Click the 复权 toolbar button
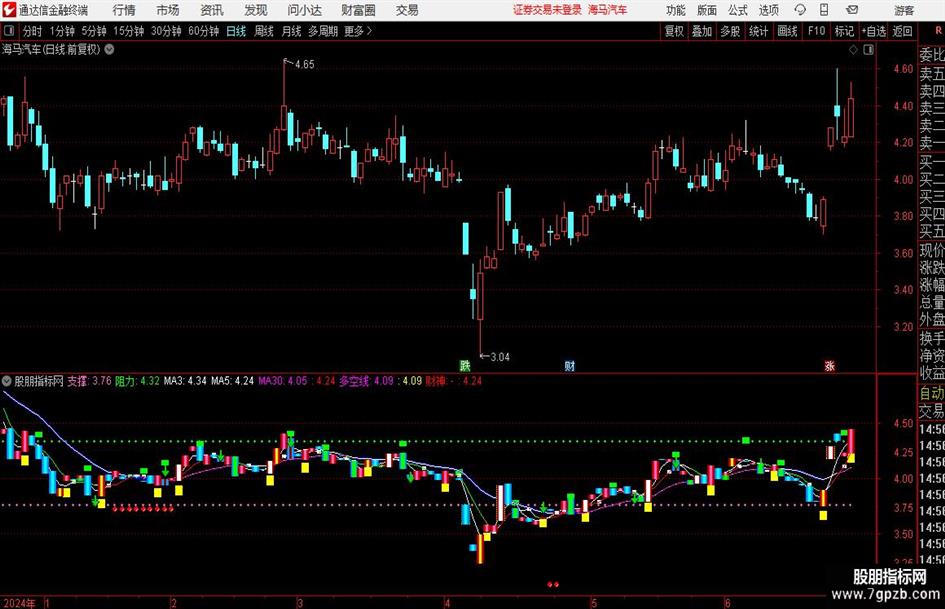This screenshot has height=609, width=945. click(674, 31)
